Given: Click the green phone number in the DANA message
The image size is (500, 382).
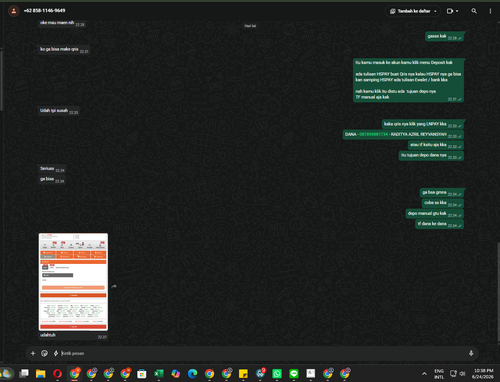Looking at the screenshot, I should [x=374, y=134].
